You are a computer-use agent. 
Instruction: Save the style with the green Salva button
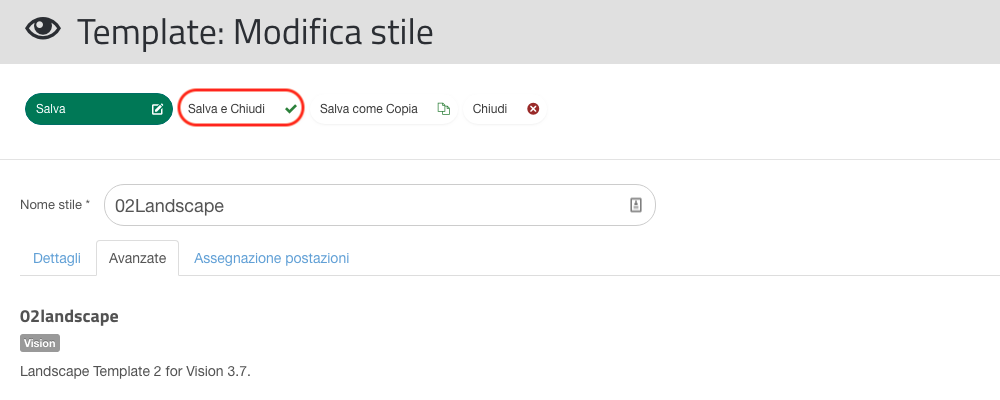(99, 109)
